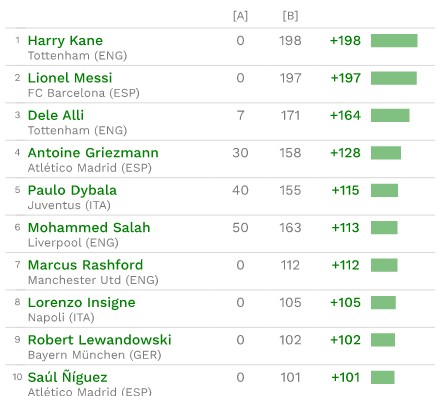Open Saúl Ñíguez player link

(x=68, y=377)
